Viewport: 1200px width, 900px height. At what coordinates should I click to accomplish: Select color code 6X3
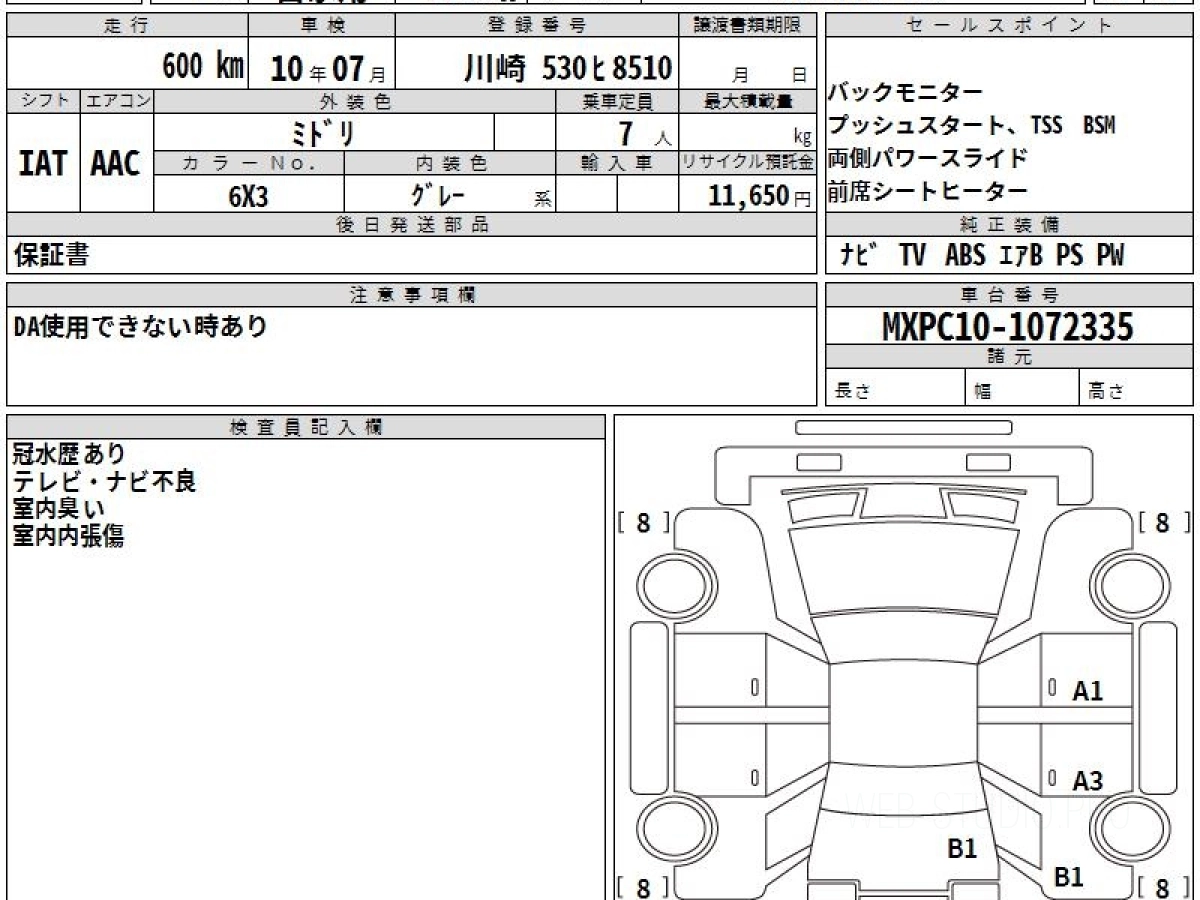click(248, 196)
